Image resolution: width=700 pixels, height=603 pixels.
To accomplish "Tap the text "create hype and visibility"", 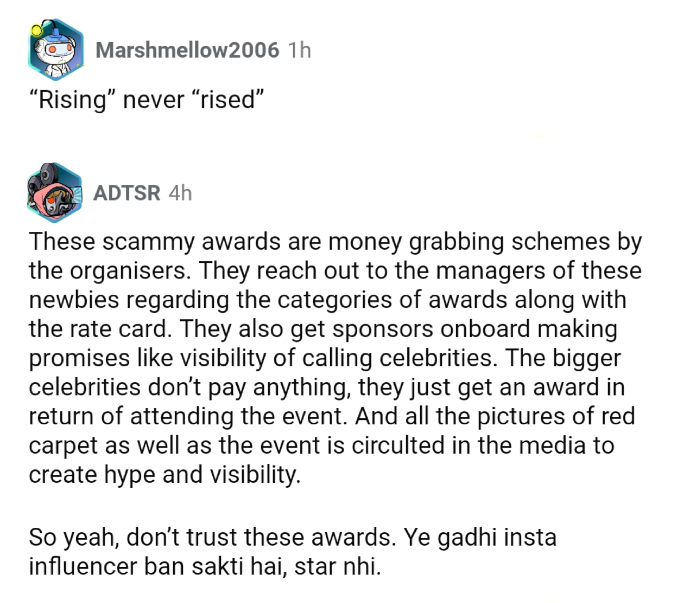I will 164,474.
